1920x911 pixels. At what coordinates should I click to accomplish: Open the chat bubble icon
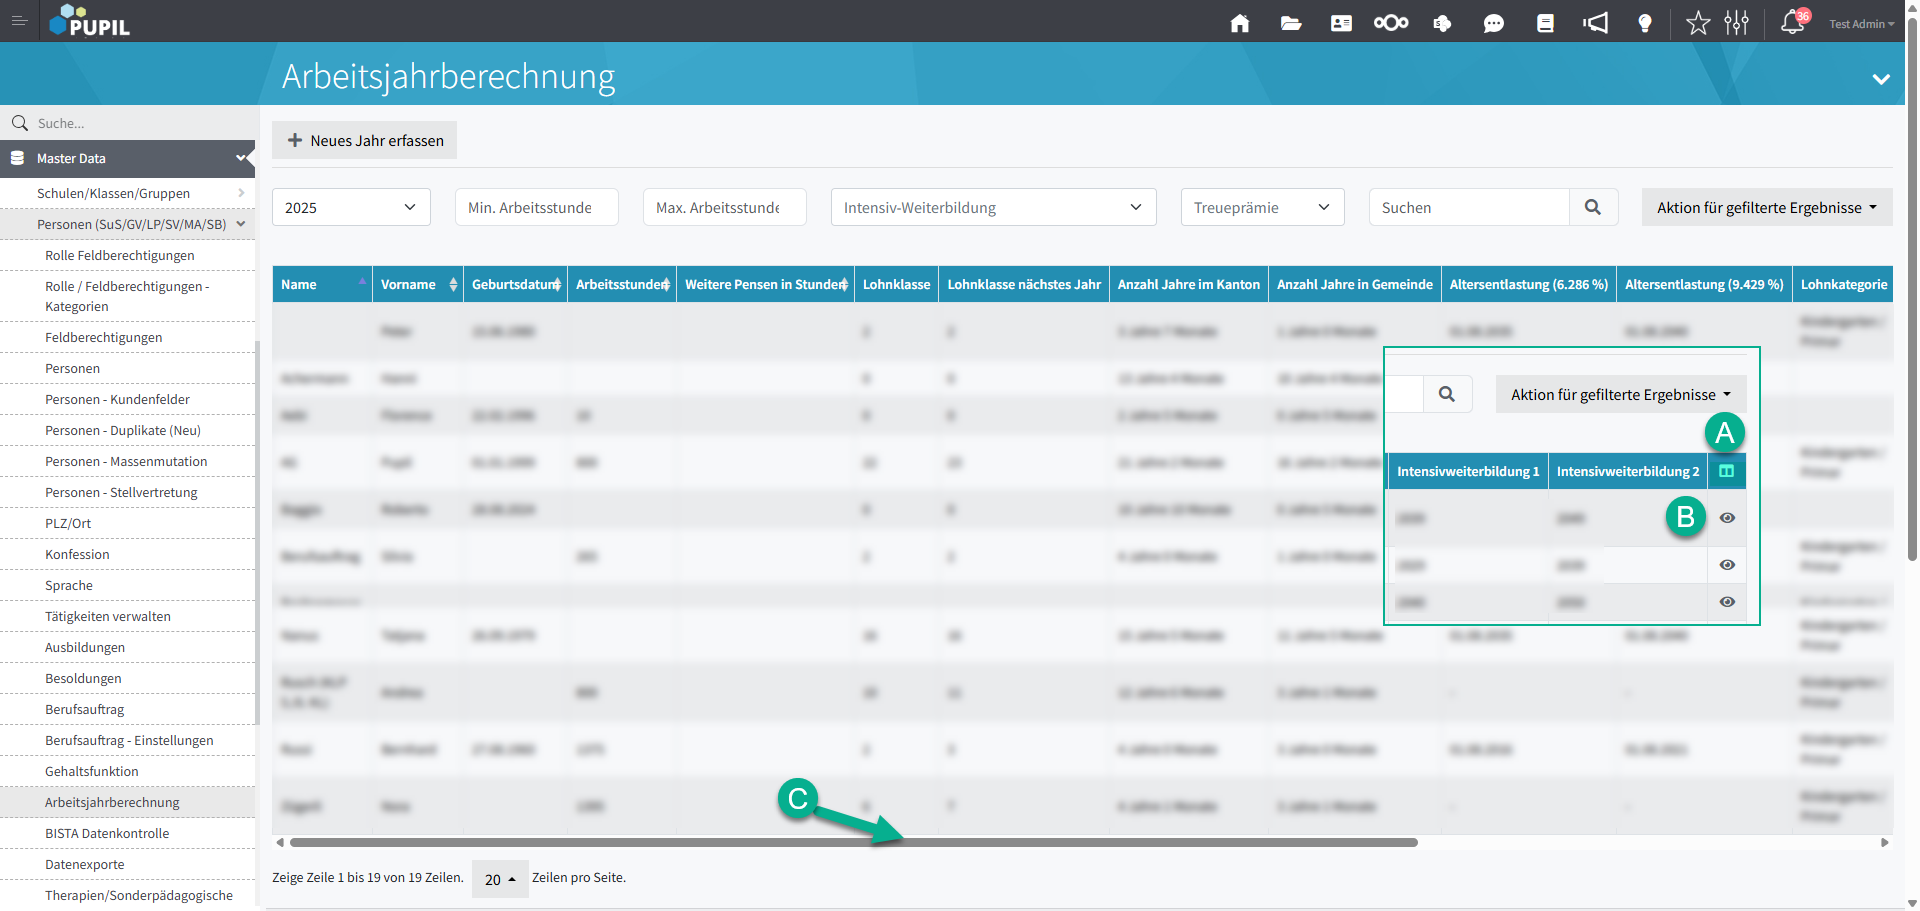(1494, 23)
